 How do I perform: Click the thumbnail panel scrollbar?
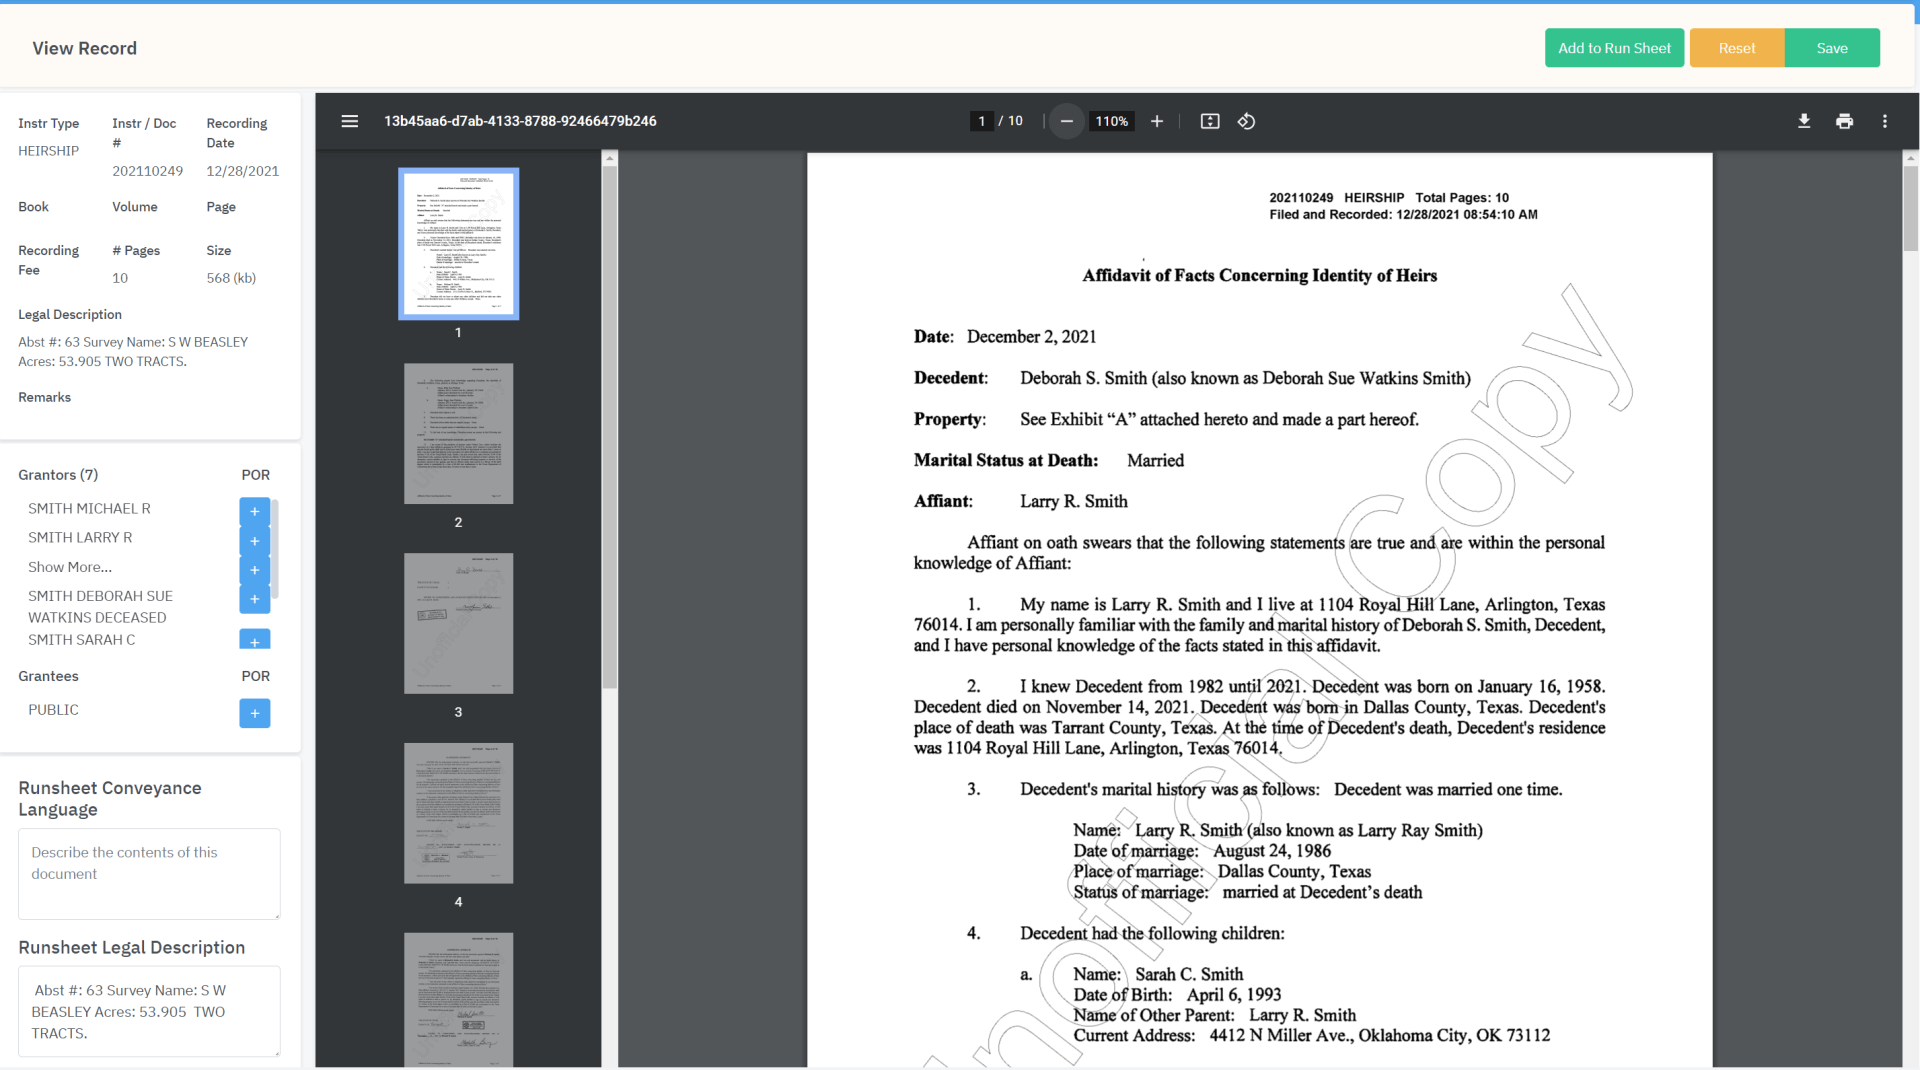pos(609,428)
